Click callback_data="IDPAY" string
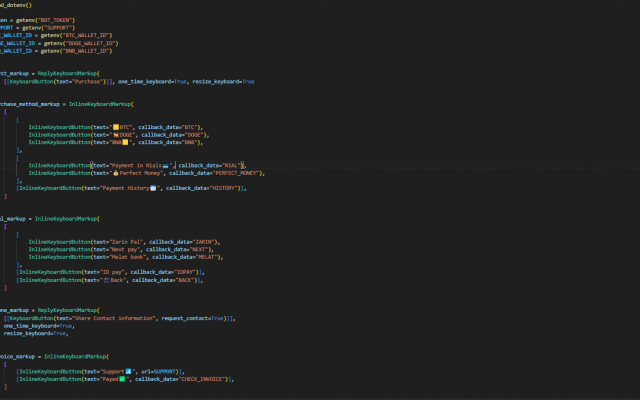 (x=163, y=272)
